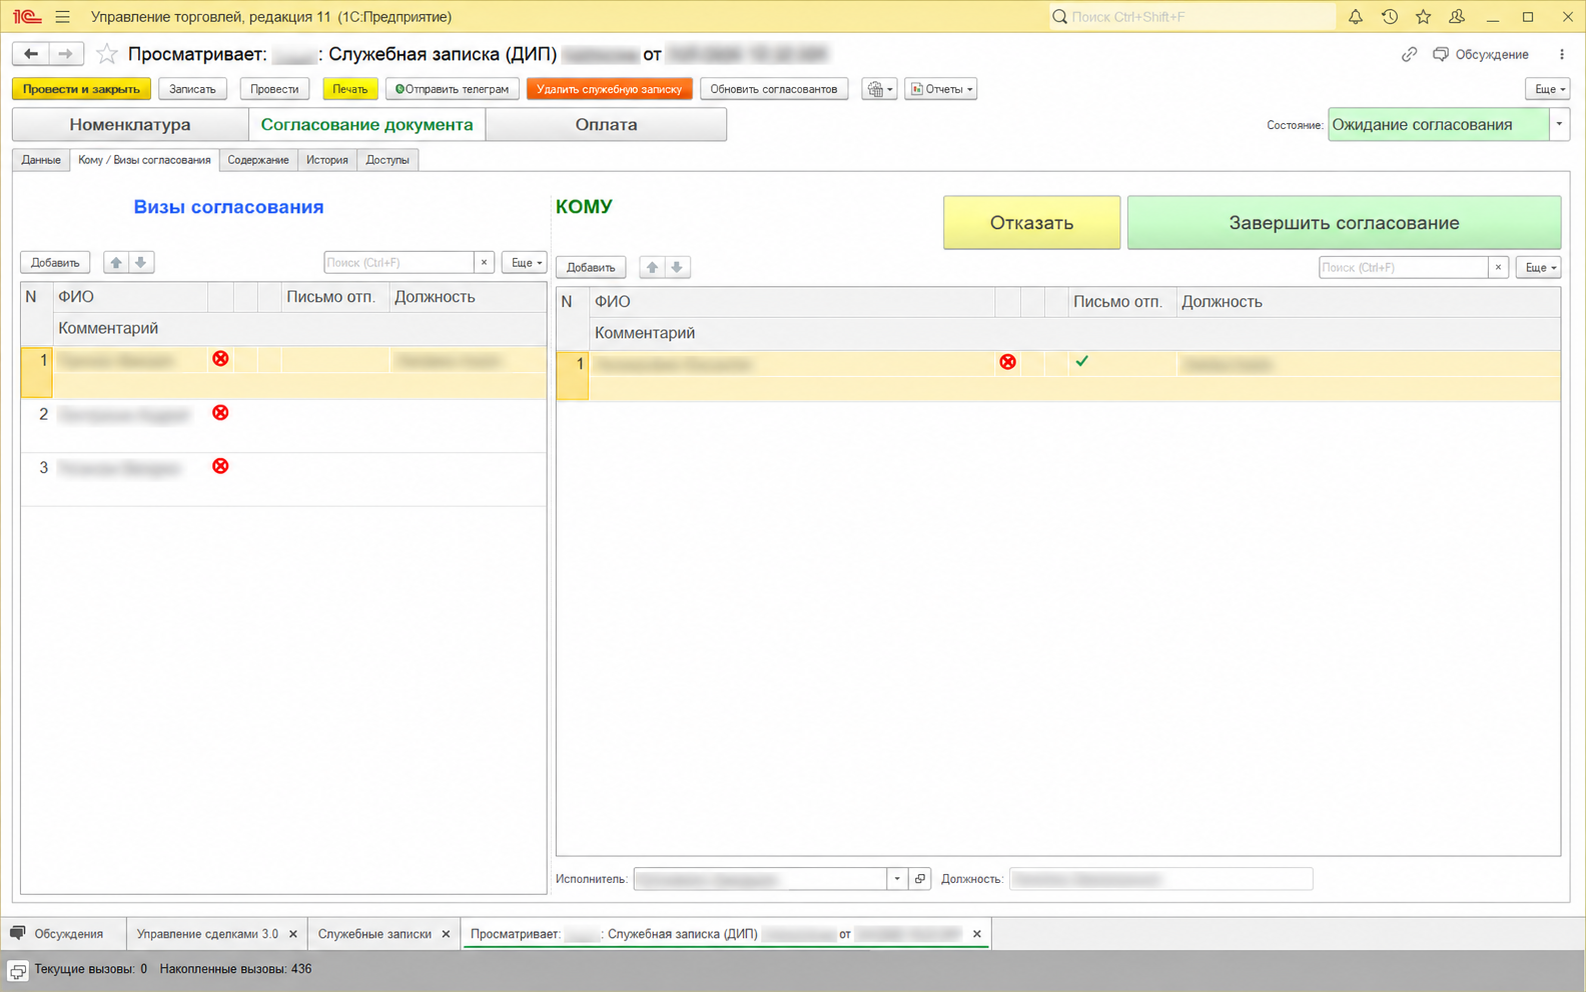Click Завершить согласование button
This screenshot has height=992, width=1586.
pyautogui.click(x=1344, y=223)
